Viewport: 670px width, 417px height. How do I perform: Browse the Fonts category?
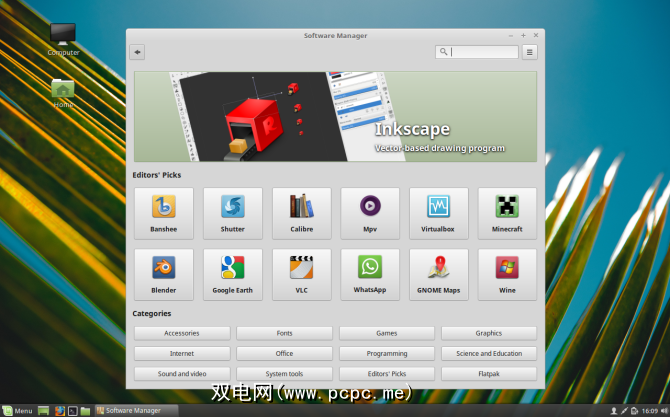pos(284,333)
